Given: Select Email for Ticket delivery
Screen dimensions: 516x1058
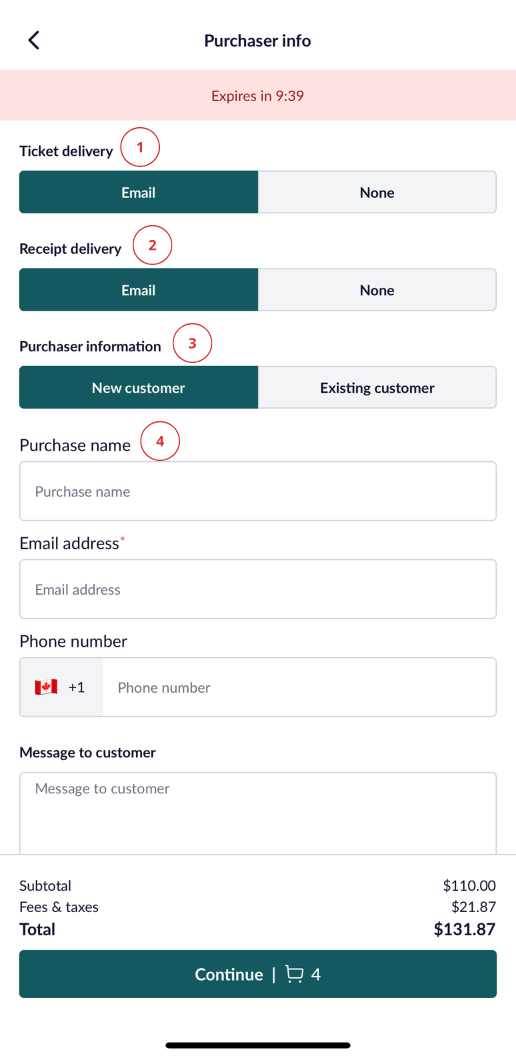Looking at the screenshot, I should coord(138,192).
